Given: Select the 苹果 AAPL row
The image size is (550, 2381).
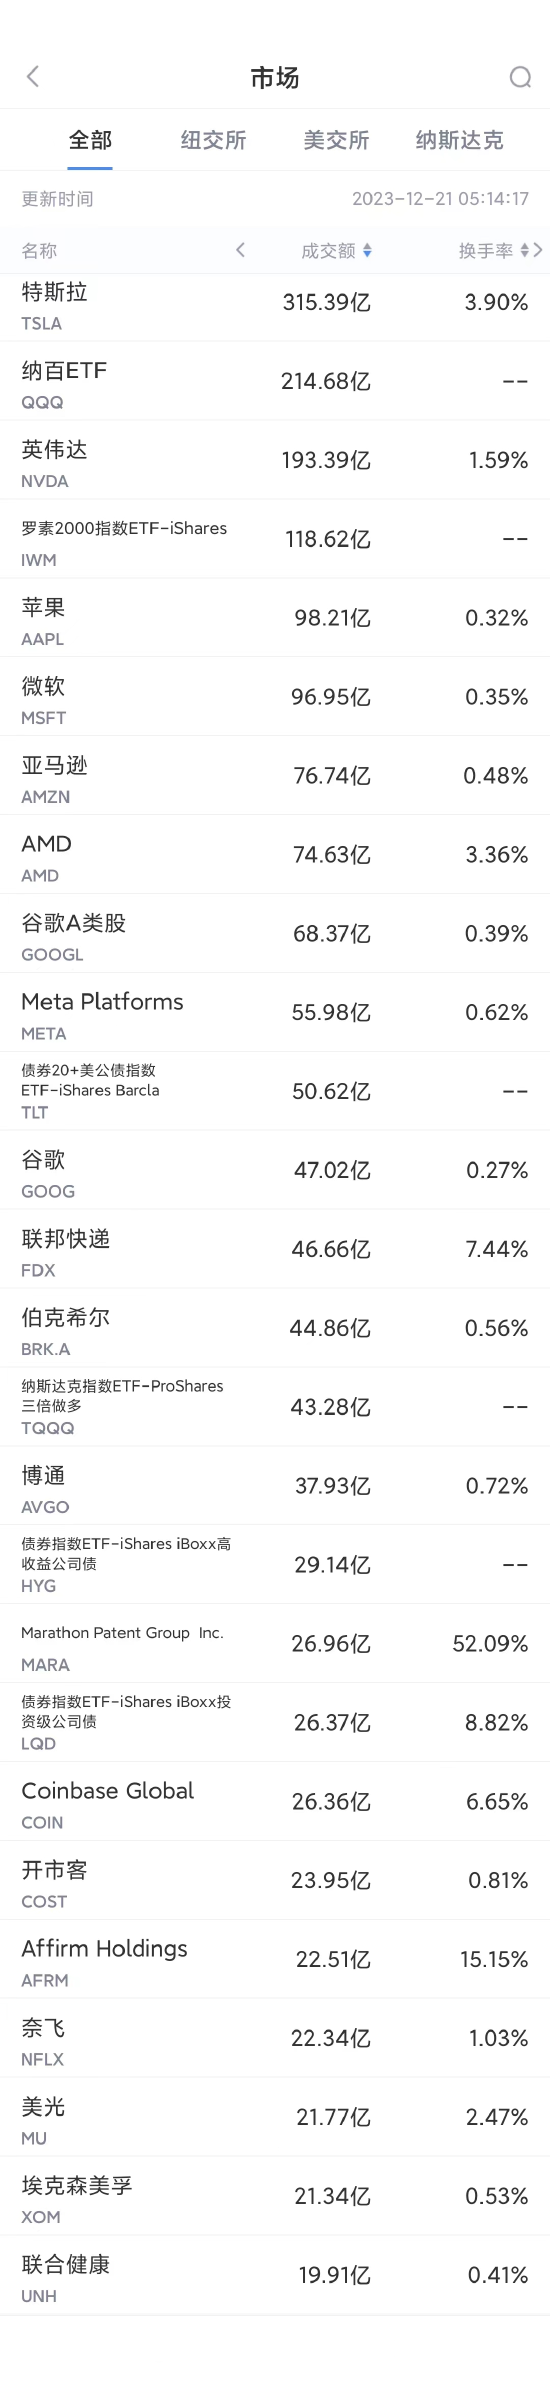Looking at the screenshot, I should 275,618.
